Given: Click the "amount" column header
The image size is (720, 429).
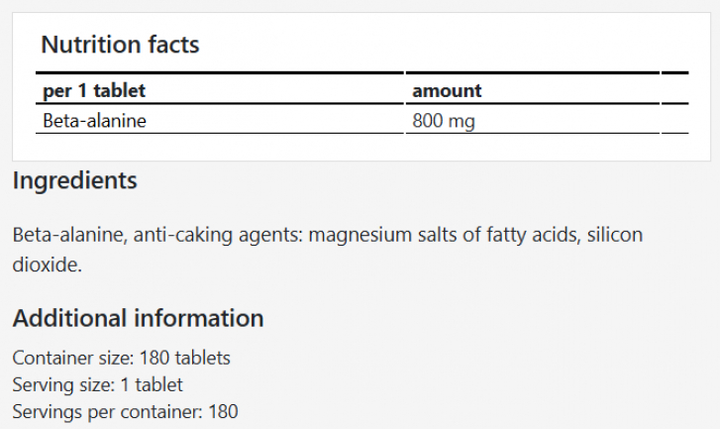Looking at the screenshot, I should [447, 91].
